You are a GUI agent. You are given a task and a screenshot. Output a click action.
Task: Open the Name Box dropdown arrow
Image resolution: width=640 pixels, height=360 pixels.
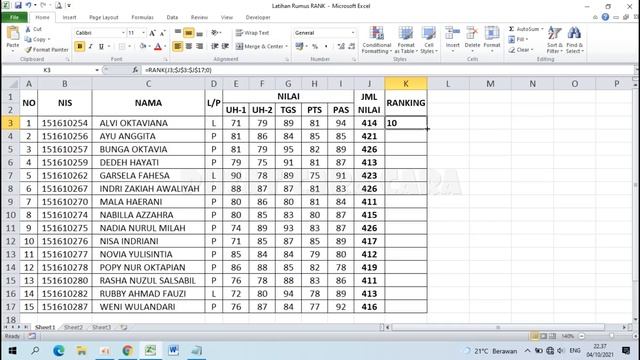(x=97, y=70)
